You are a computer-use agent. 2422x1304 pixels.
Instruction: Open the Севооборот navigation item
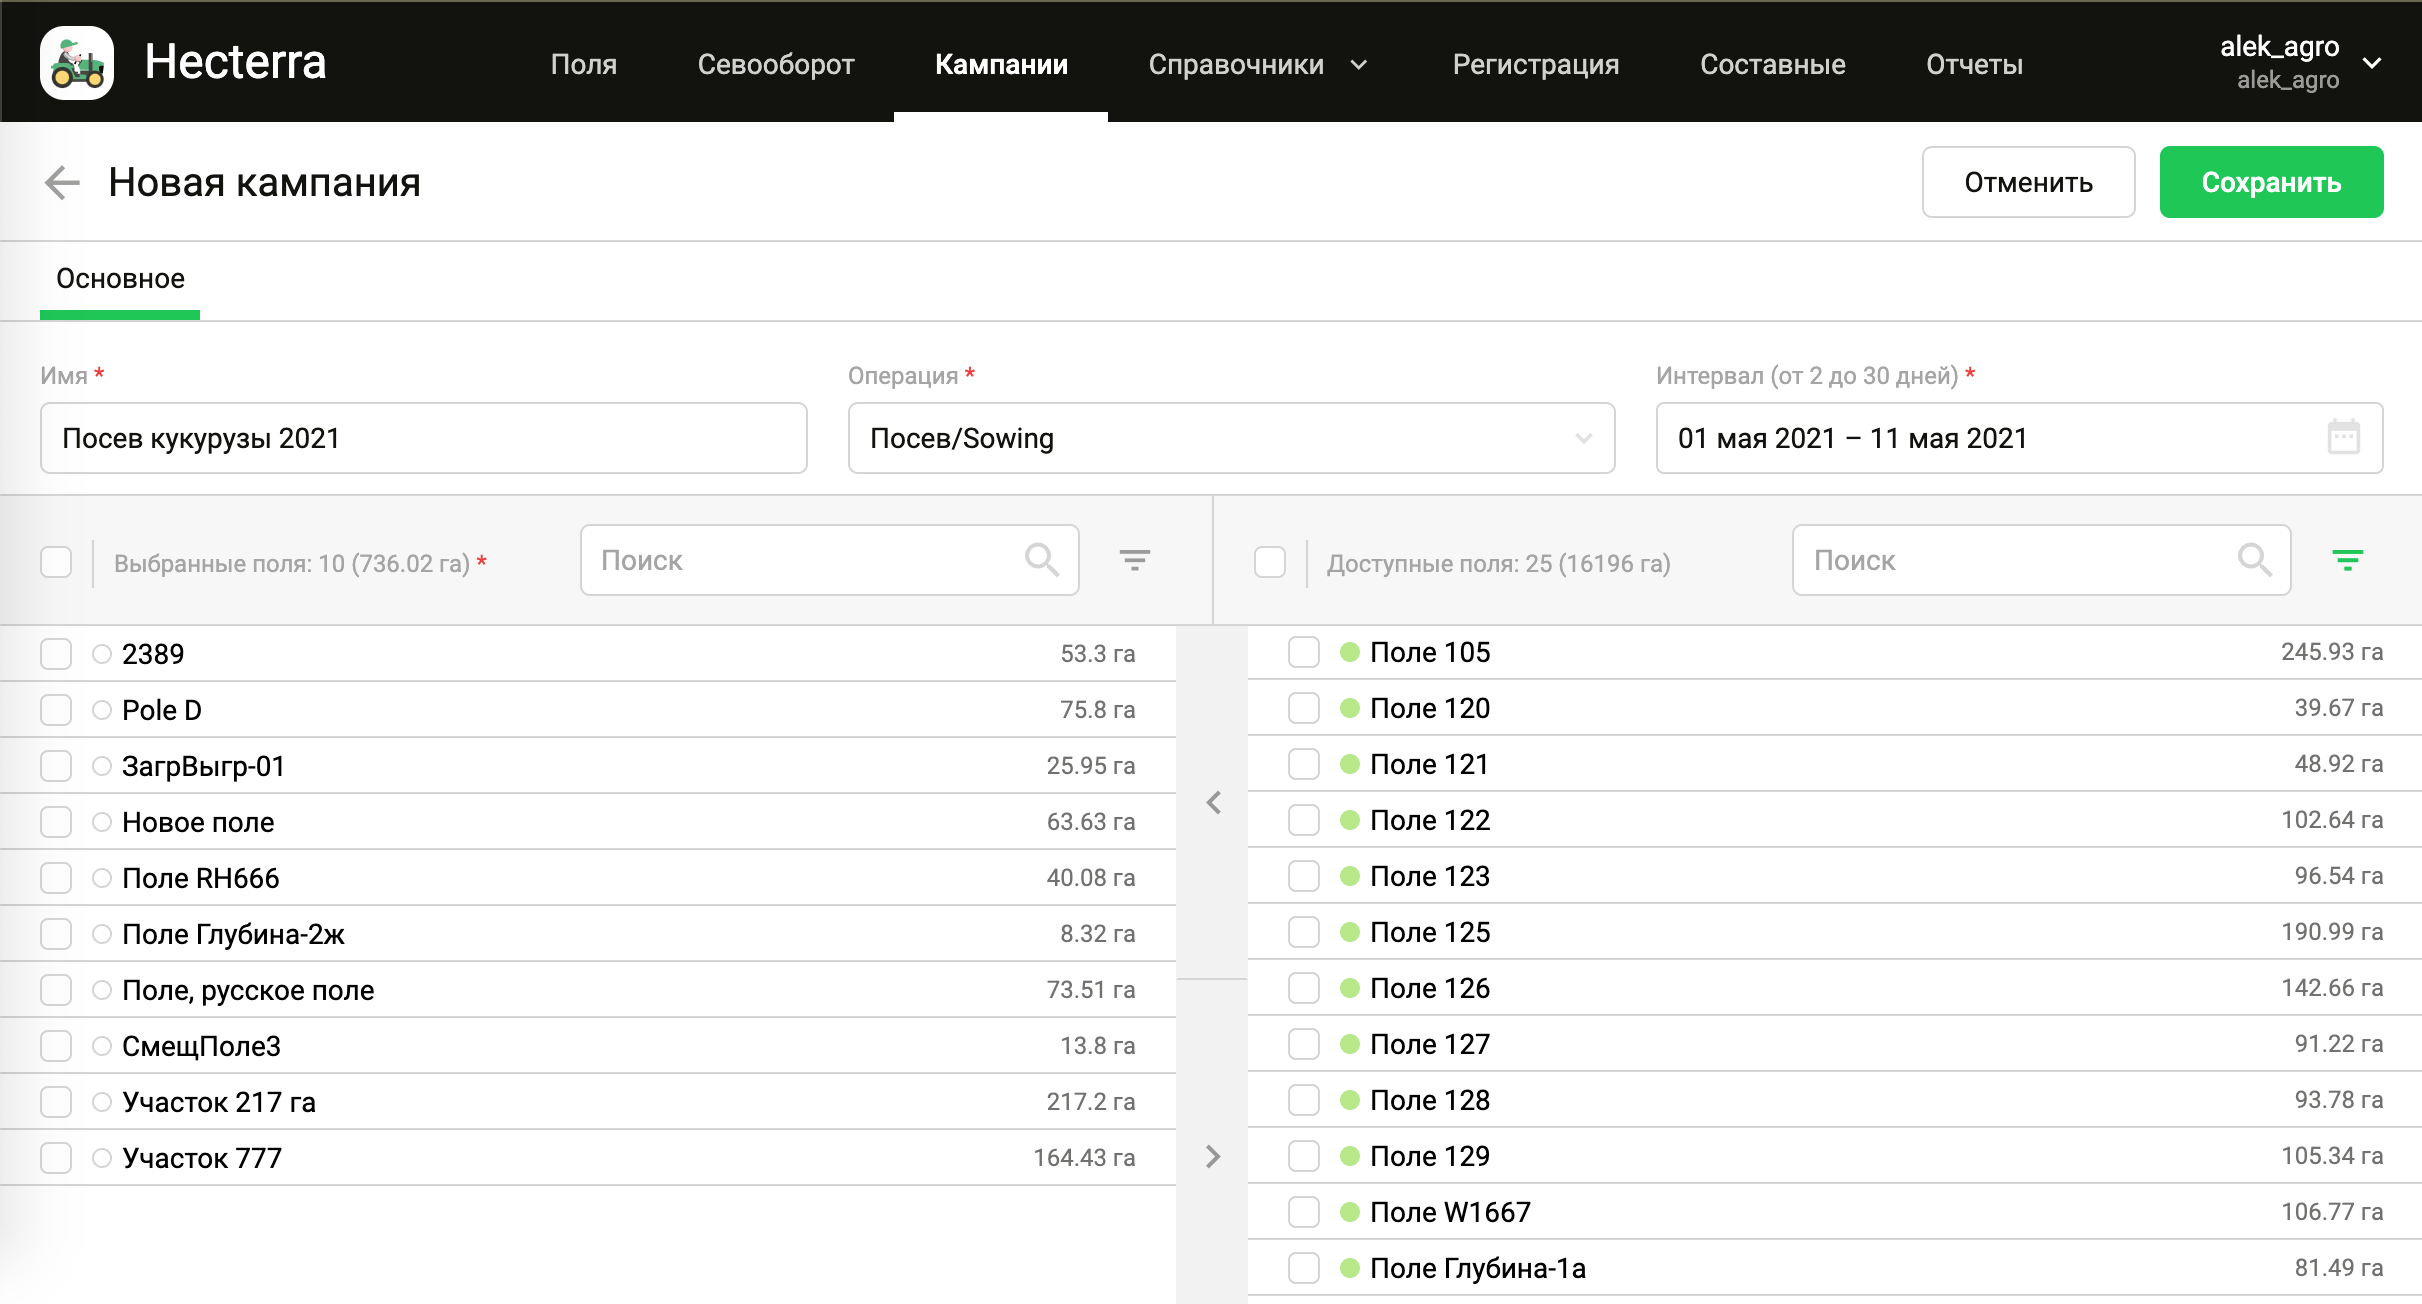(775, 64)
